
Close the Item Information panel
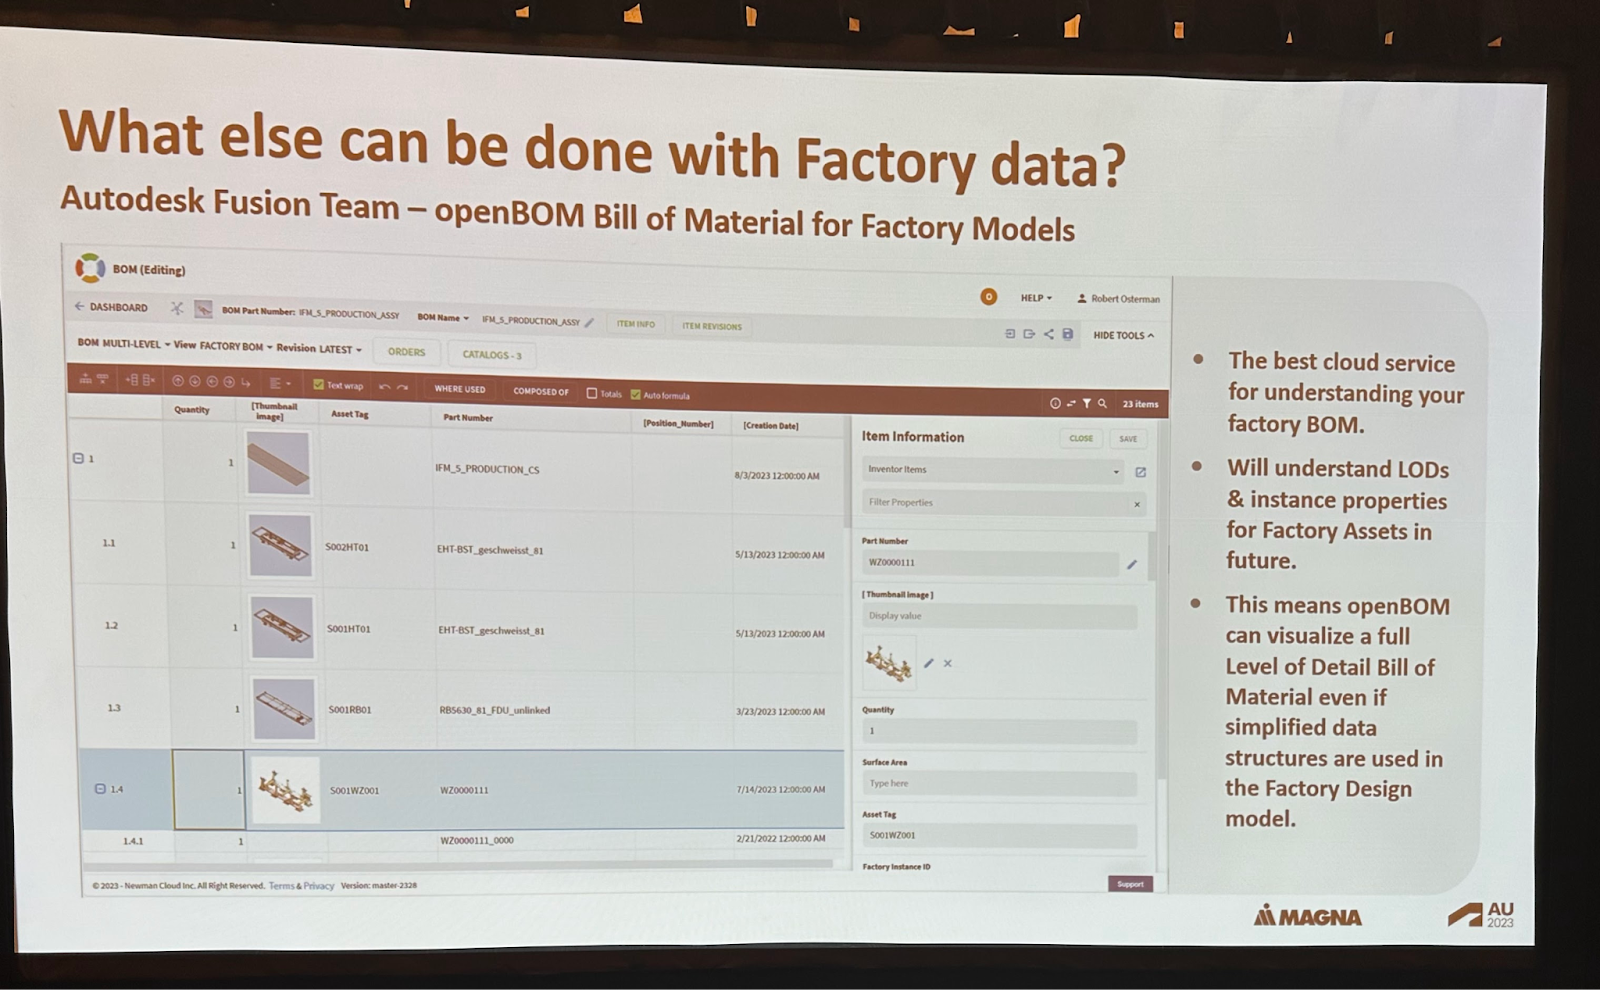(x=1081, y=438)
